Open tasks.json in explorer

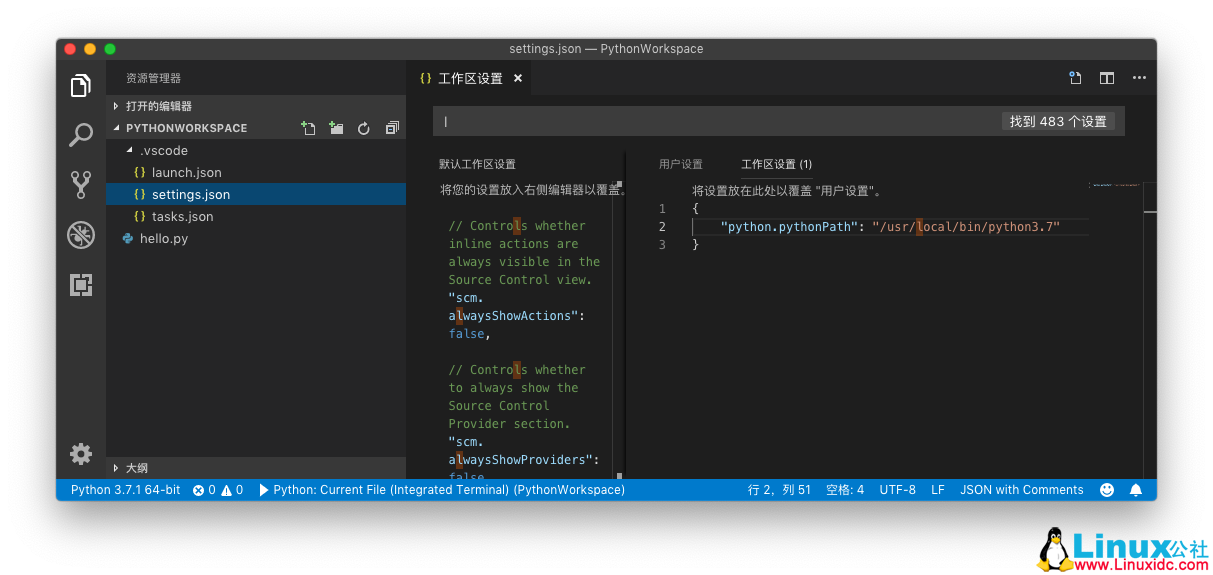pyautogui.click(x=256, y=216)
